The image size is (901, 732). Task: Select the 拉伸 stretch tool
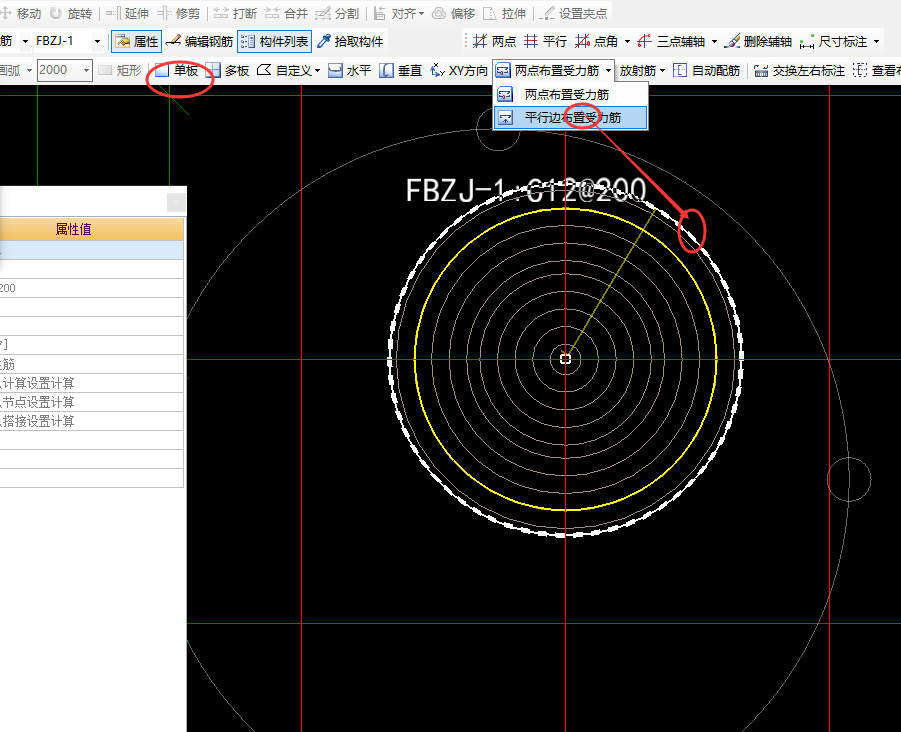pyautogui.click(x=505, y=13)
